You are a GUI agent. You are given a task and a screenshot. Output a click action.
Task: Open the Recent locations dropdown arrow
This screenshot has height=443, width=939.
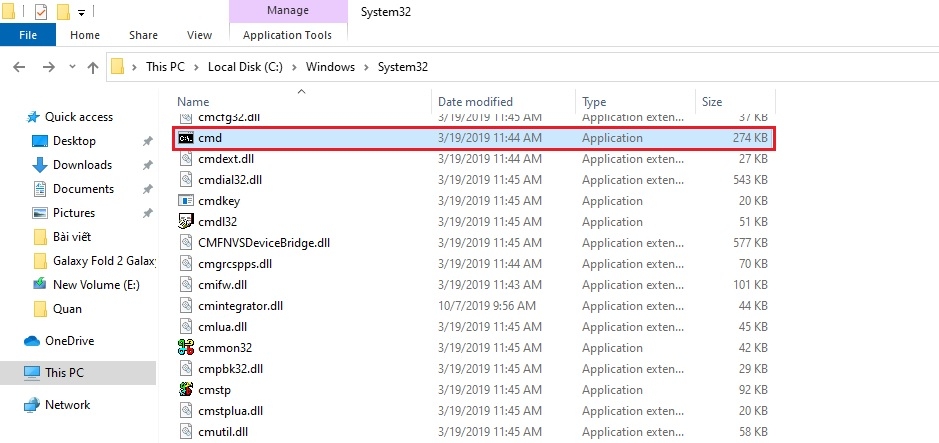tap(72, 67)
